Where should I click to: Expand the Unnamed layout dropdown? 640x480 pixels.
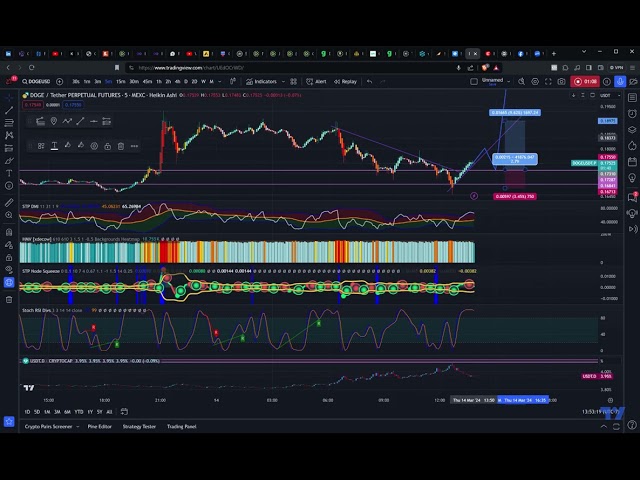[x=494, y=81]
